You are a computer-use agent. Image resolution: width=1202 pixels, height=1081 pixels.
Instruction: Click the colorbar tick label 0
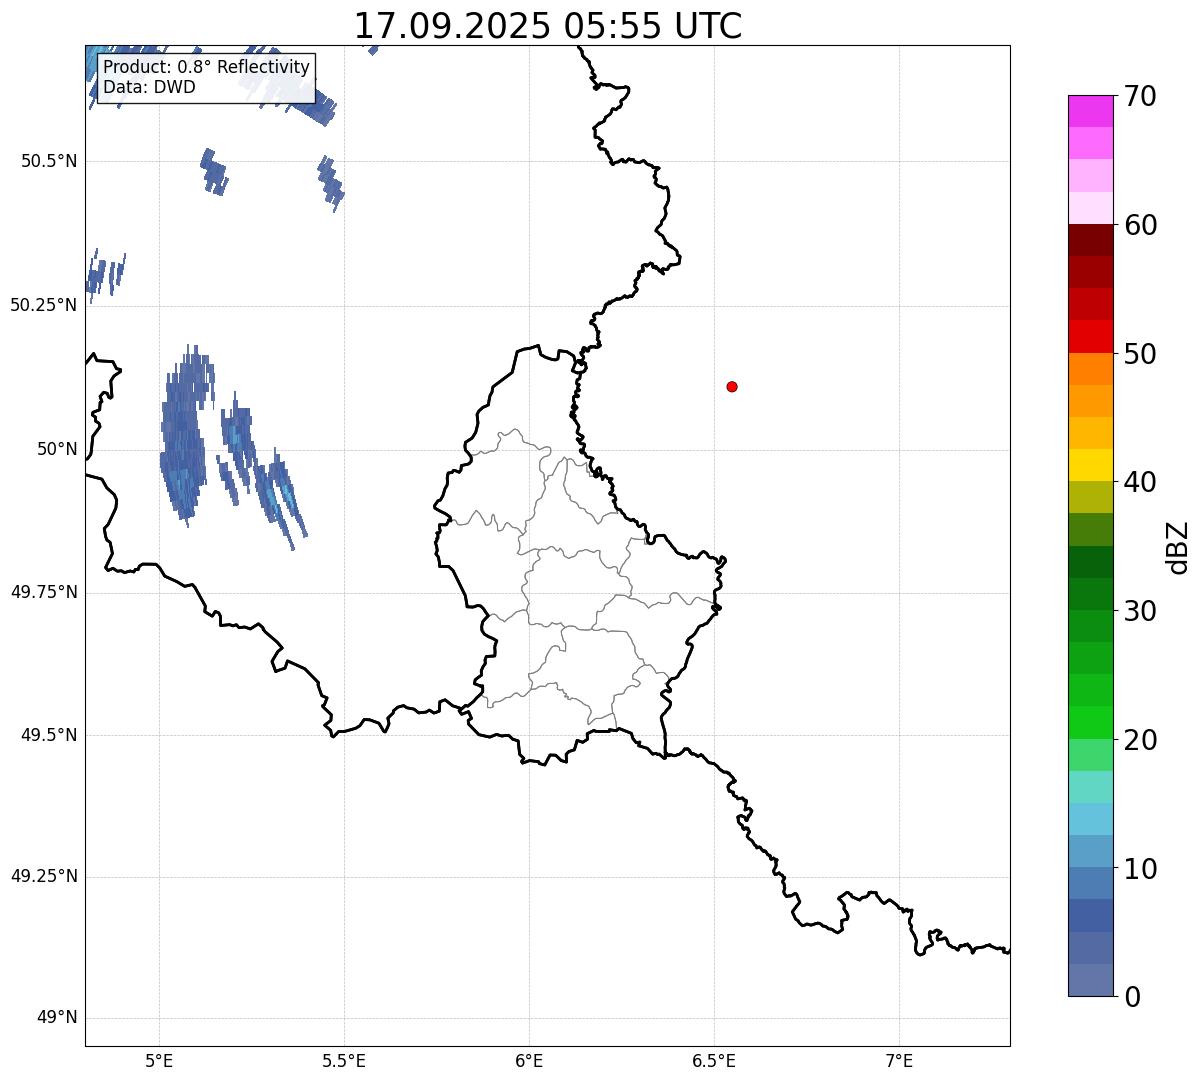(1131, 997)
